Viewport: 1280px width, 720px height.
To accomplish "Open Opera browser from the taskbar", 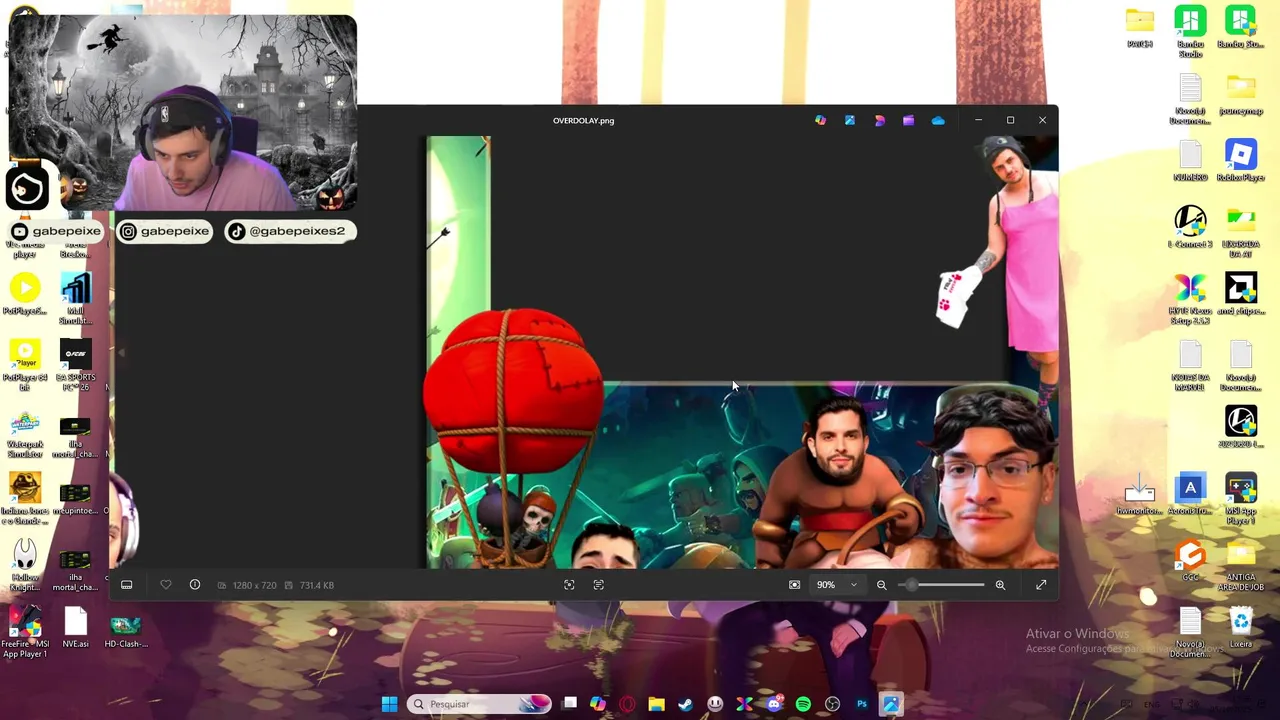I will click(x=627, y=704).
